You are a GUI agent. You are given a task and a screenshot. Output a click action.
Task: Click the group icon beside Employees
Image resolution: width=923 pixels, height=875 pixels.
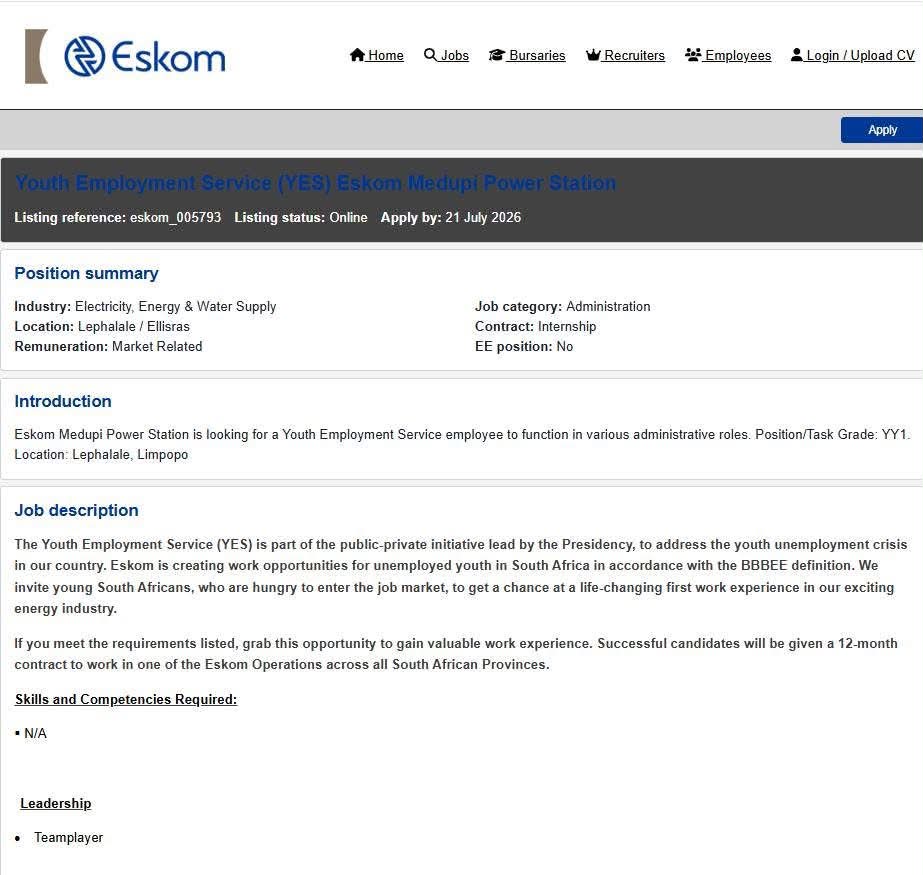point(693,55)
